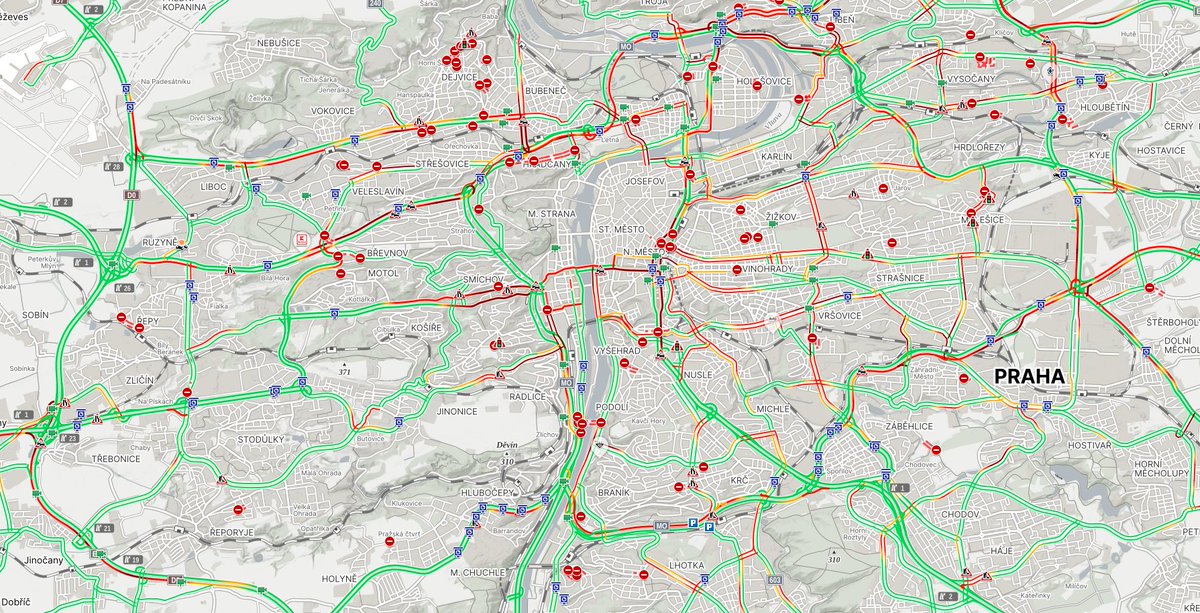Select the ST. MĚSTO label
This screenshot has height=613, width=1200.
(622, 229)
